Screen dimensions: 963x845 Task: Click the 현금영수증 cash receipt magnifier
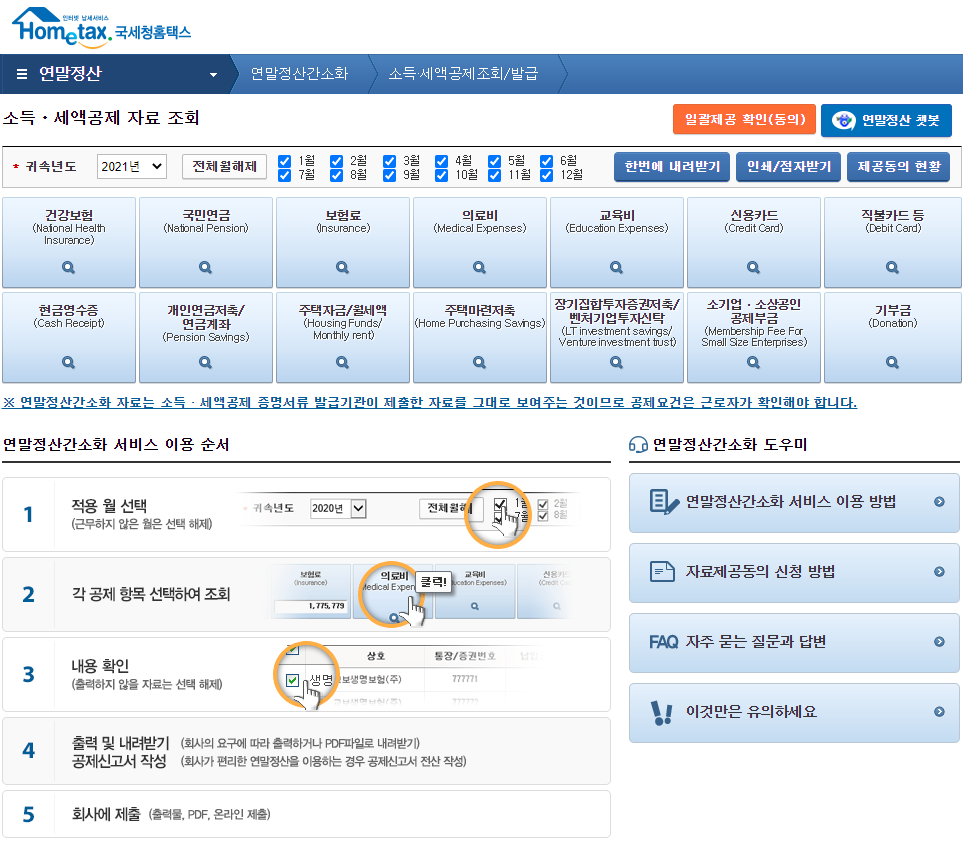point(68,363)
